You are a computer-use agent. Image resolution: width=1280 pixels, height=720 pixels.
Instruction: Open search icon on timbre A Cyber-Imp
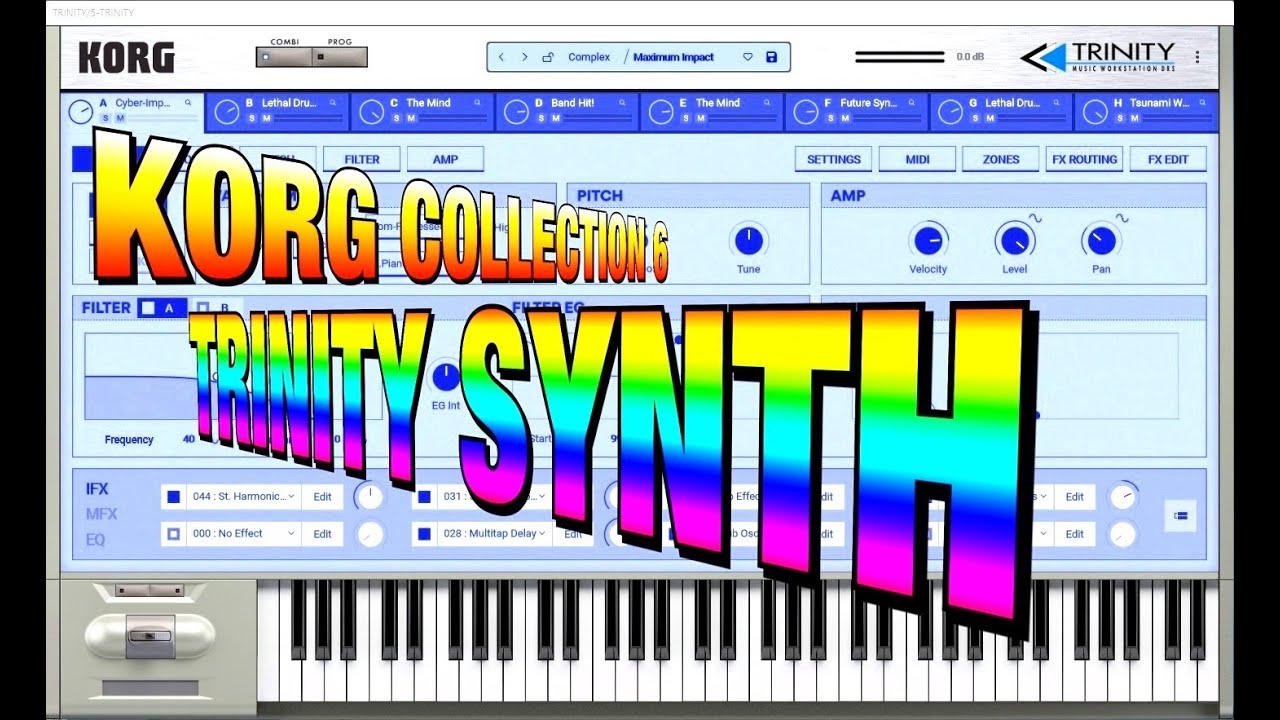(x=188, y=102)
